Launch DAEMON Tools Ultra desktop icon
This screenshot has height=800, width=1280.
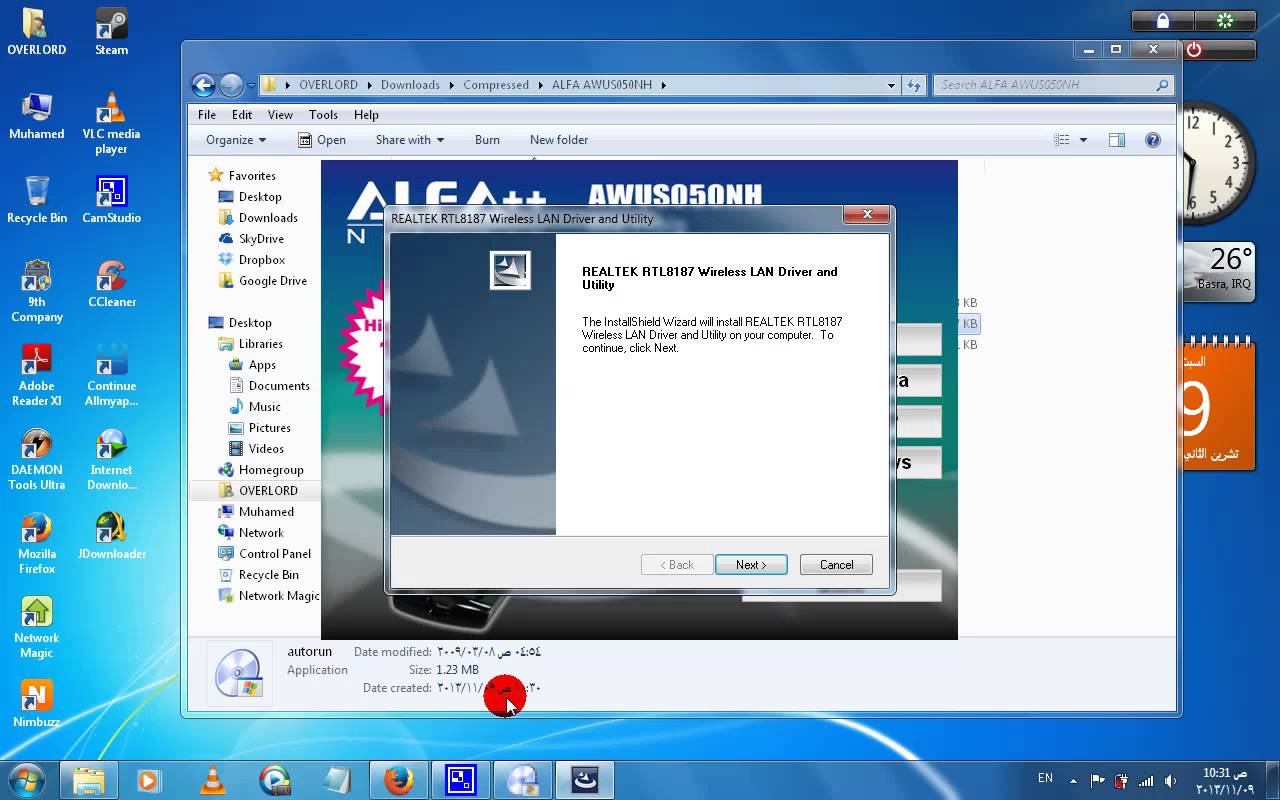click(37, 459)
